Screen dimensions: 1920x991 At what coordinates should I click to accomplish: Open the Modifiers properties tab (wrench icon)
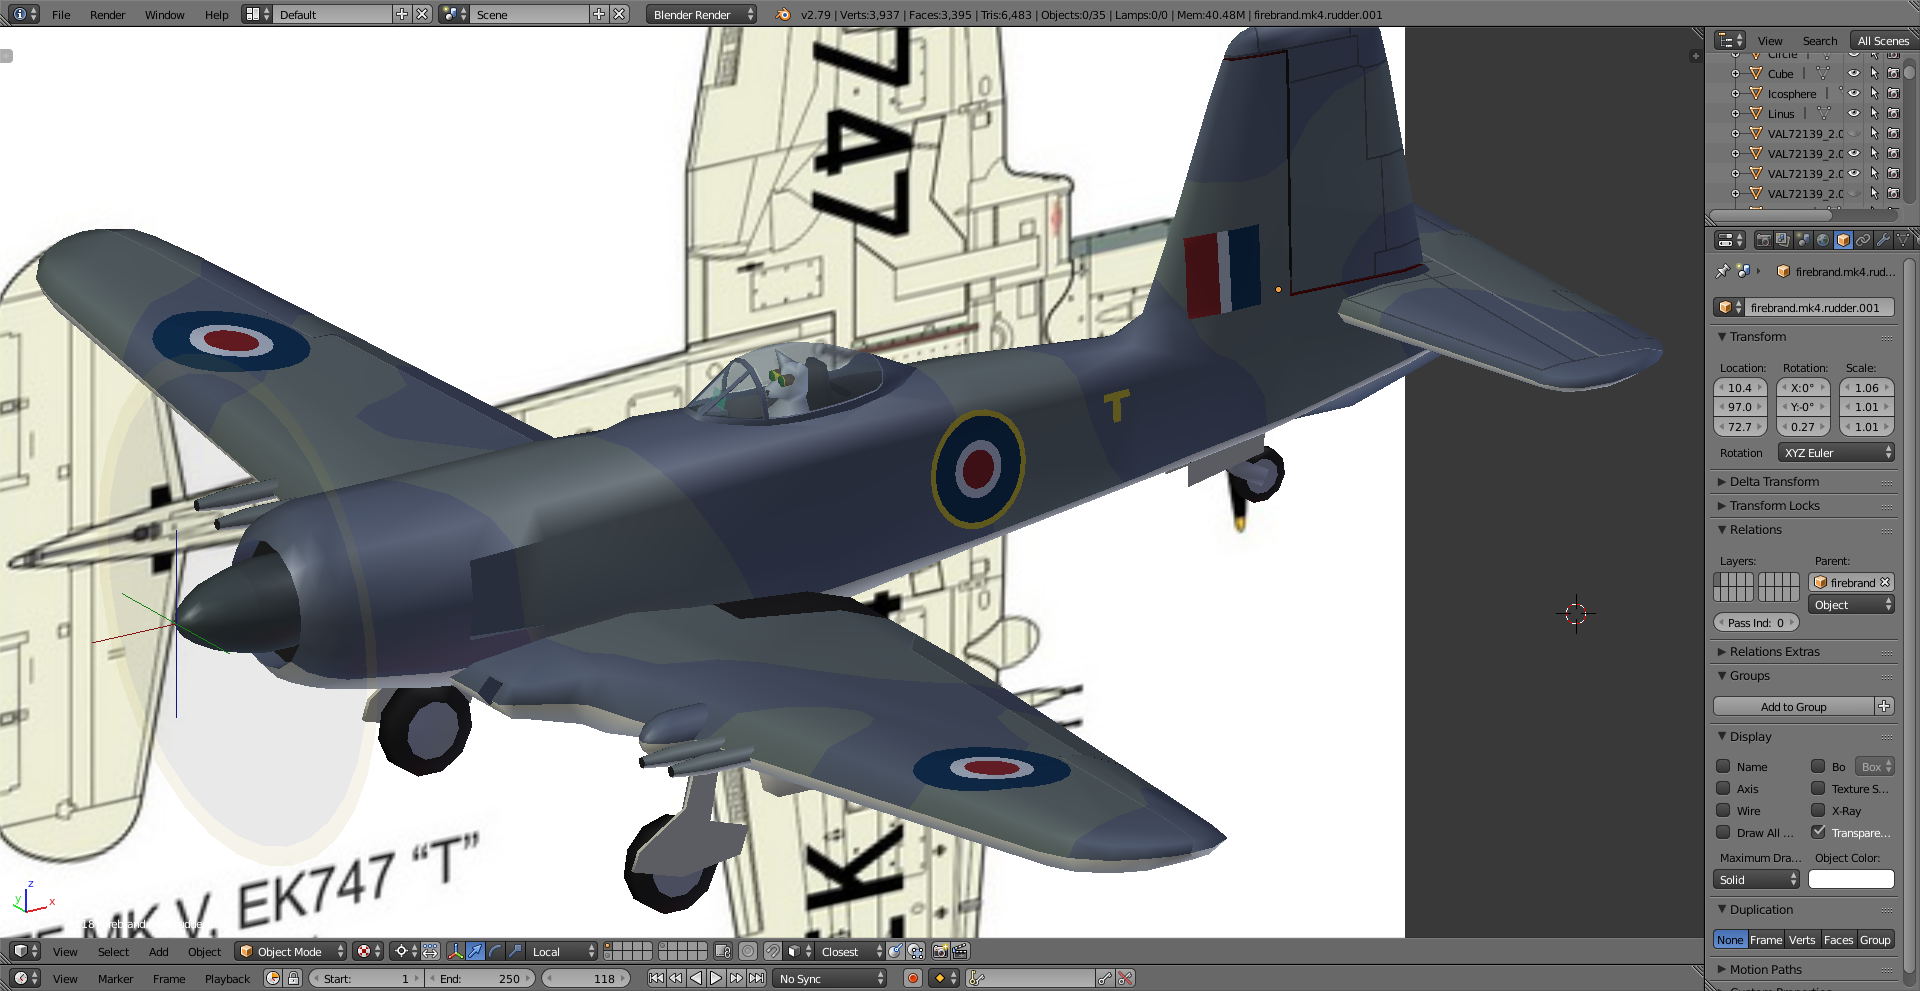1881,240
